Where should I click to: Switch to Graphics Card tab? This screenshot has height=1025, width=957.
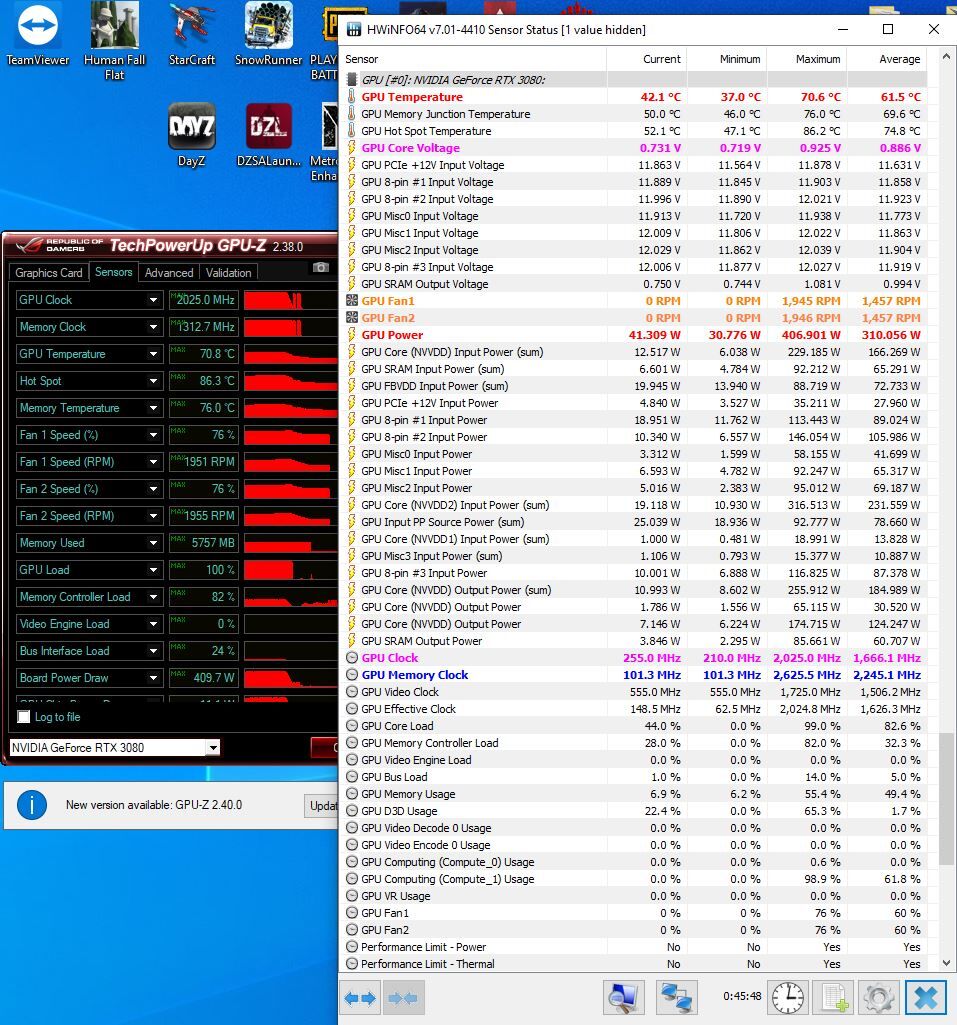pos(49,273)
